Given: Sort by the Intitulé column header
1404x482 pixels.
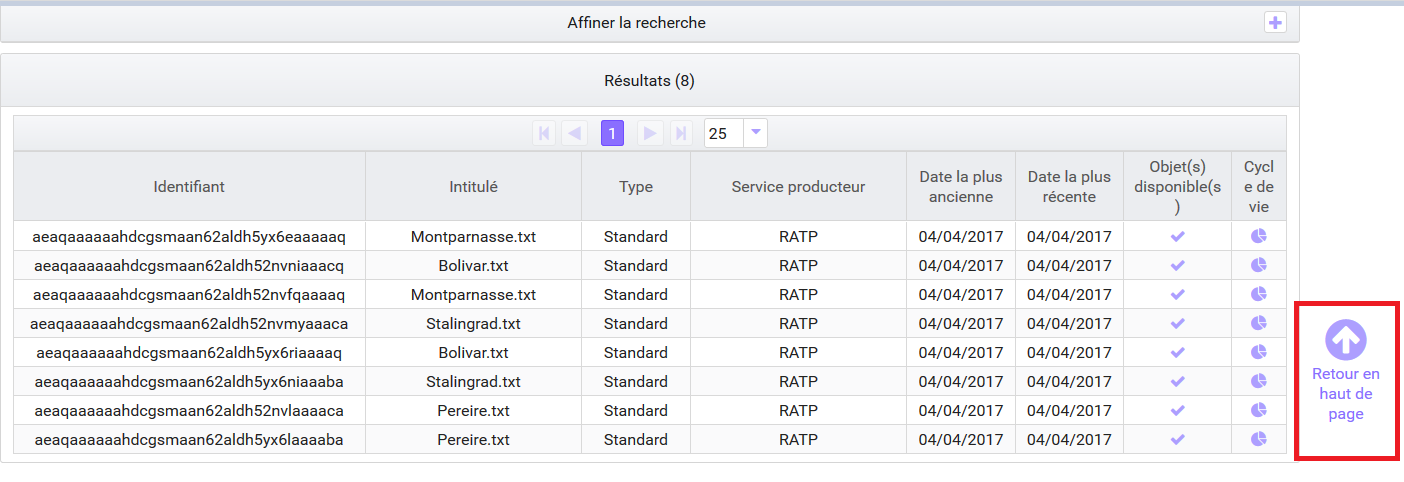Looking at the screenshot, I should 473,186.
